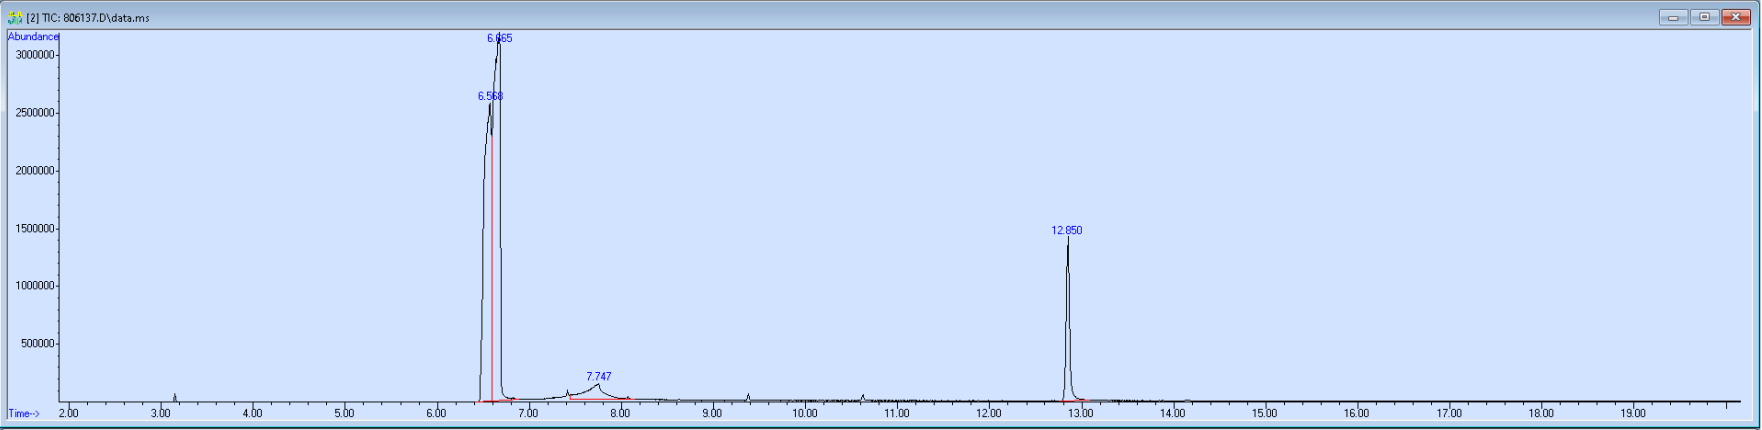The image size is (1762, 430).
Task: Click the 3.00 time axis value
Action: click(160, 413)
